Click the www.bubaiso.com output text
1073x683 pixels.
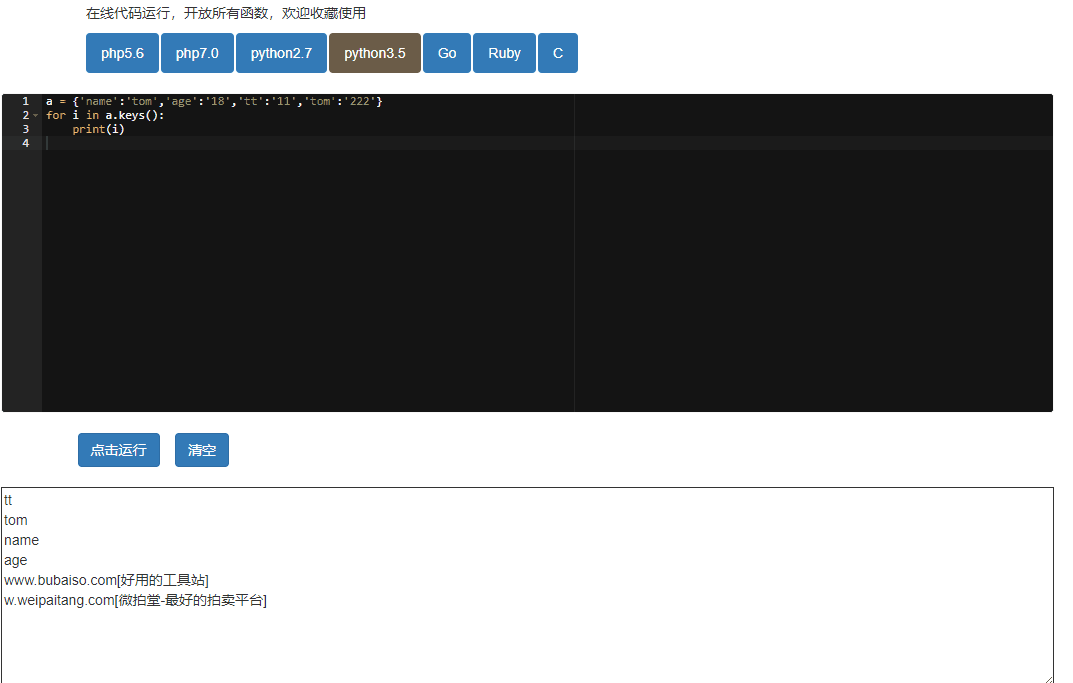(x=106, y=580)
